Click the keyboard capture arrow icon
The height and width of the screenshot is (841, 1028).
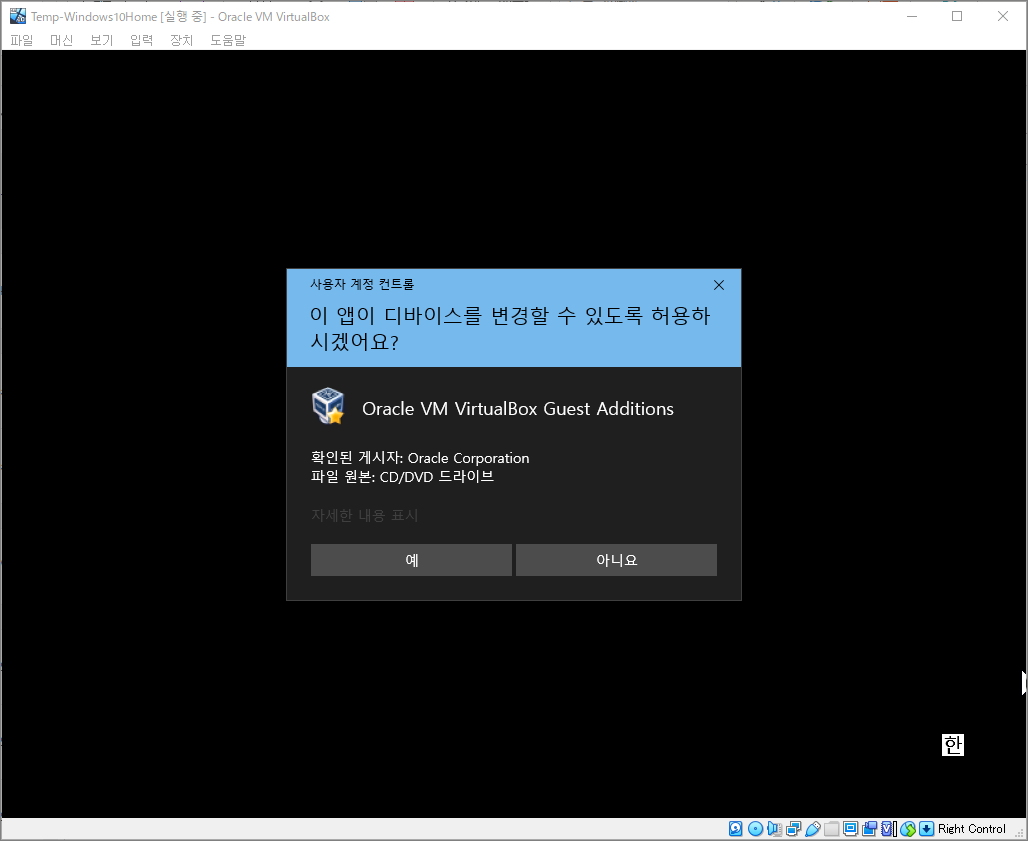tap(926, 829)
